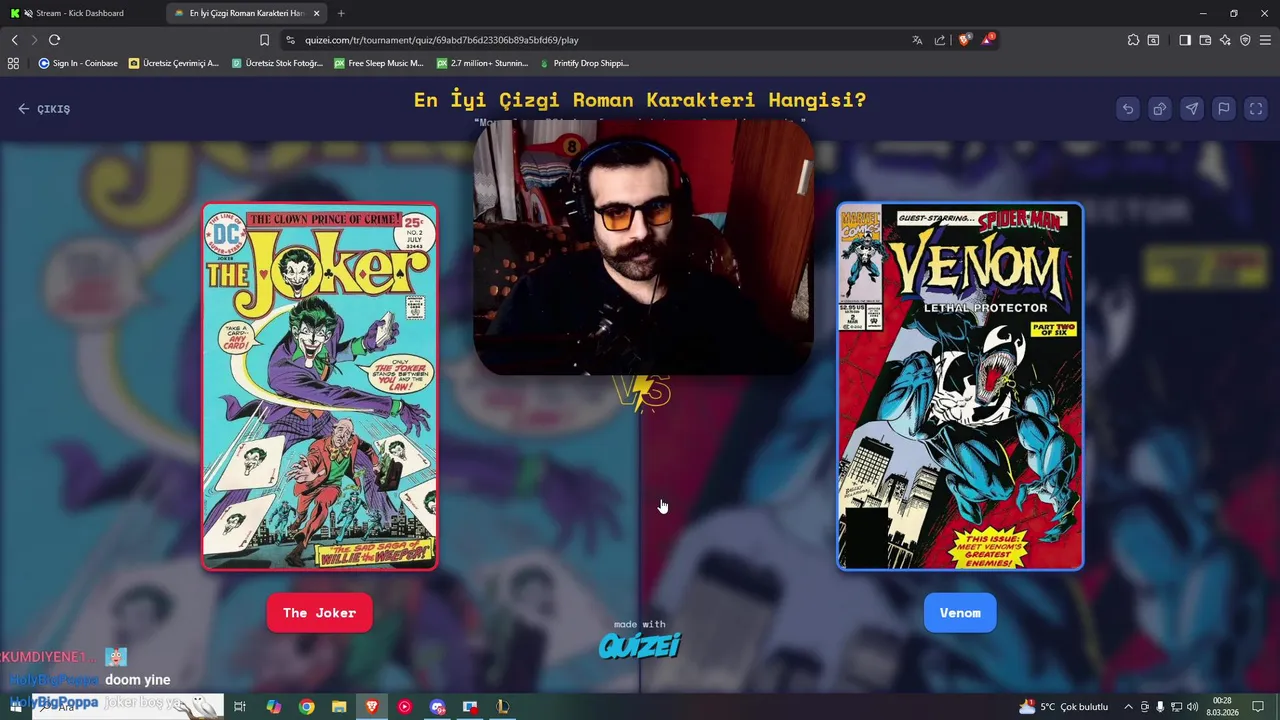Open Google Chrome from the taskbar
The height and width of the screenshot is (720, 1280).
(x=307, y=707)
